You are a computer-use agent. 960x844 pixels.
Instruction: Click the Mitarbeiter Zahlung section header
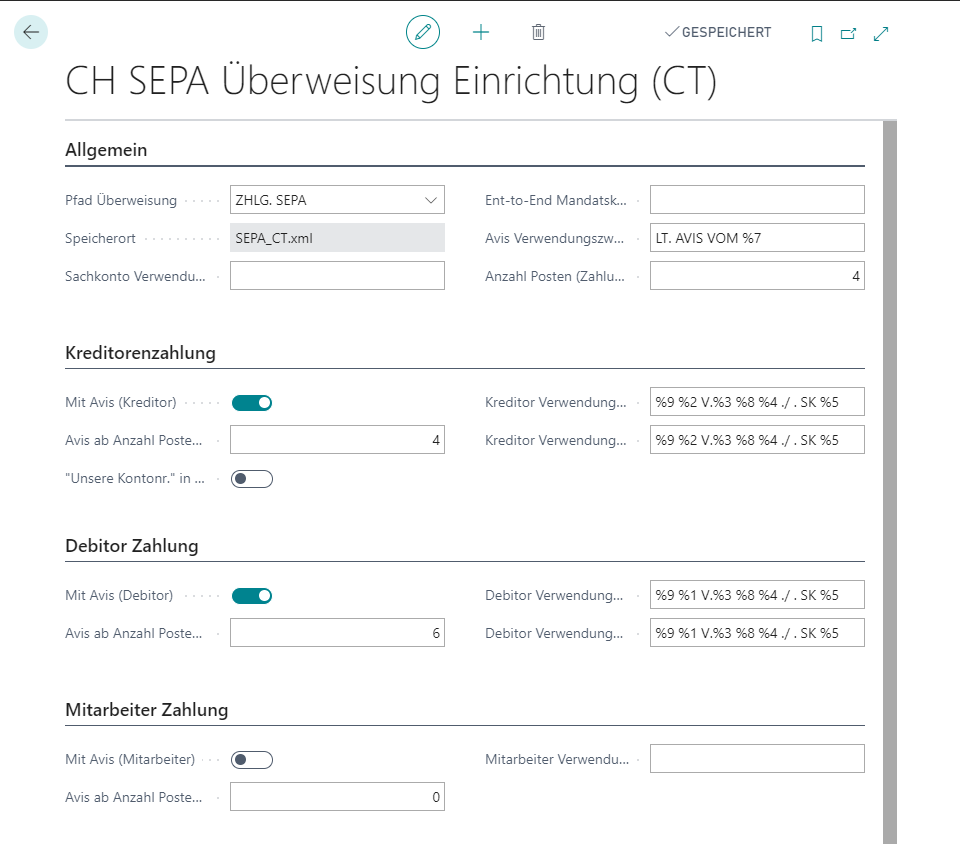pos(145,709)
